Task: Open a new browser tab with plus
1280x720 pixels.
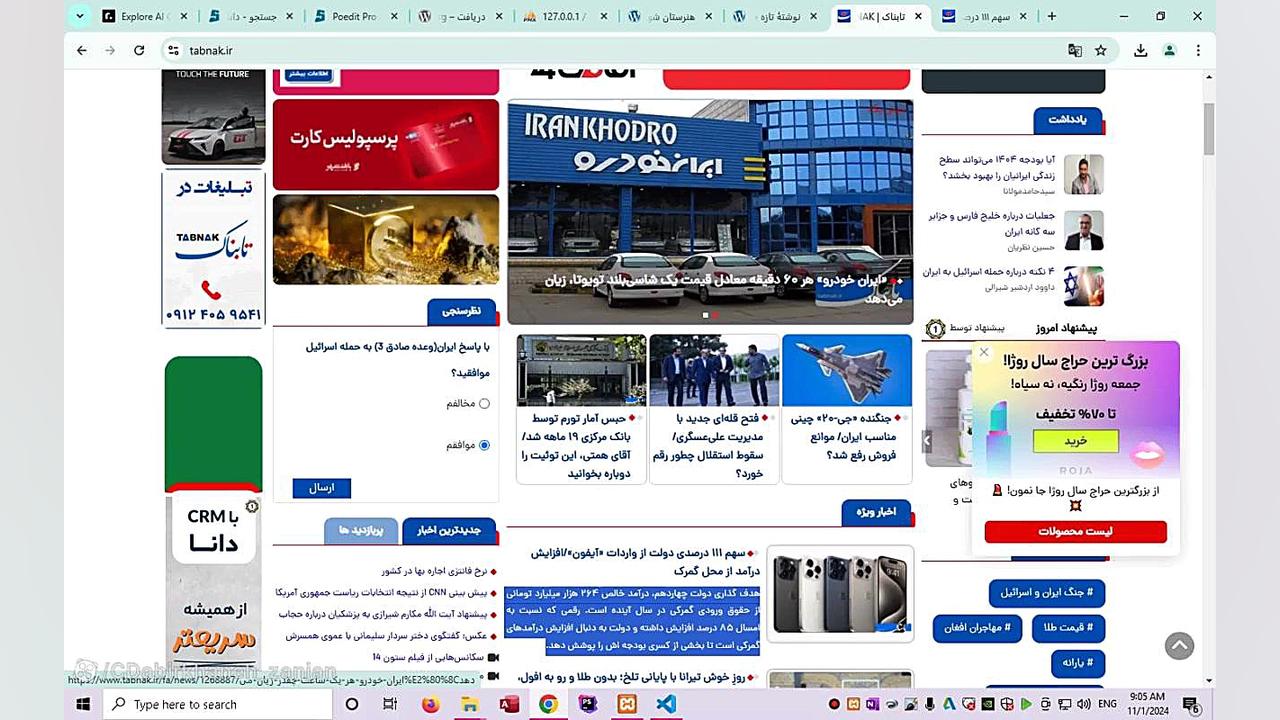Action: point(1051,16)
